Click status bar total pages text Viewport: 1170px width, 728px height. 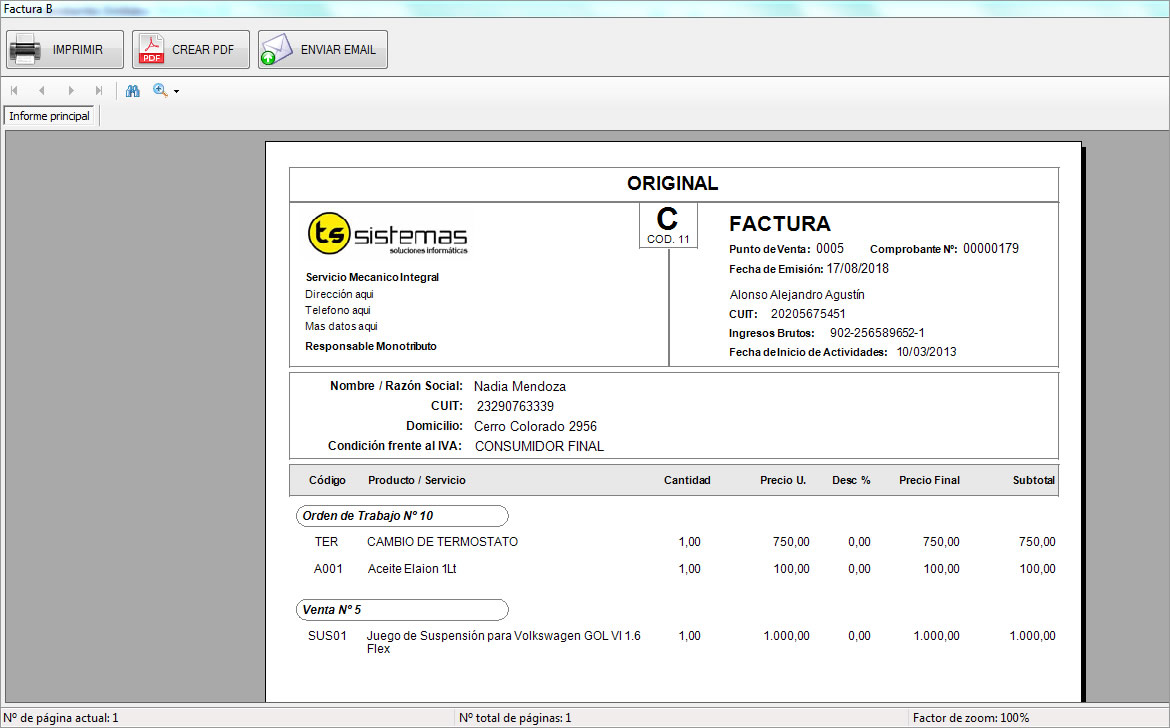coord(515,718)
